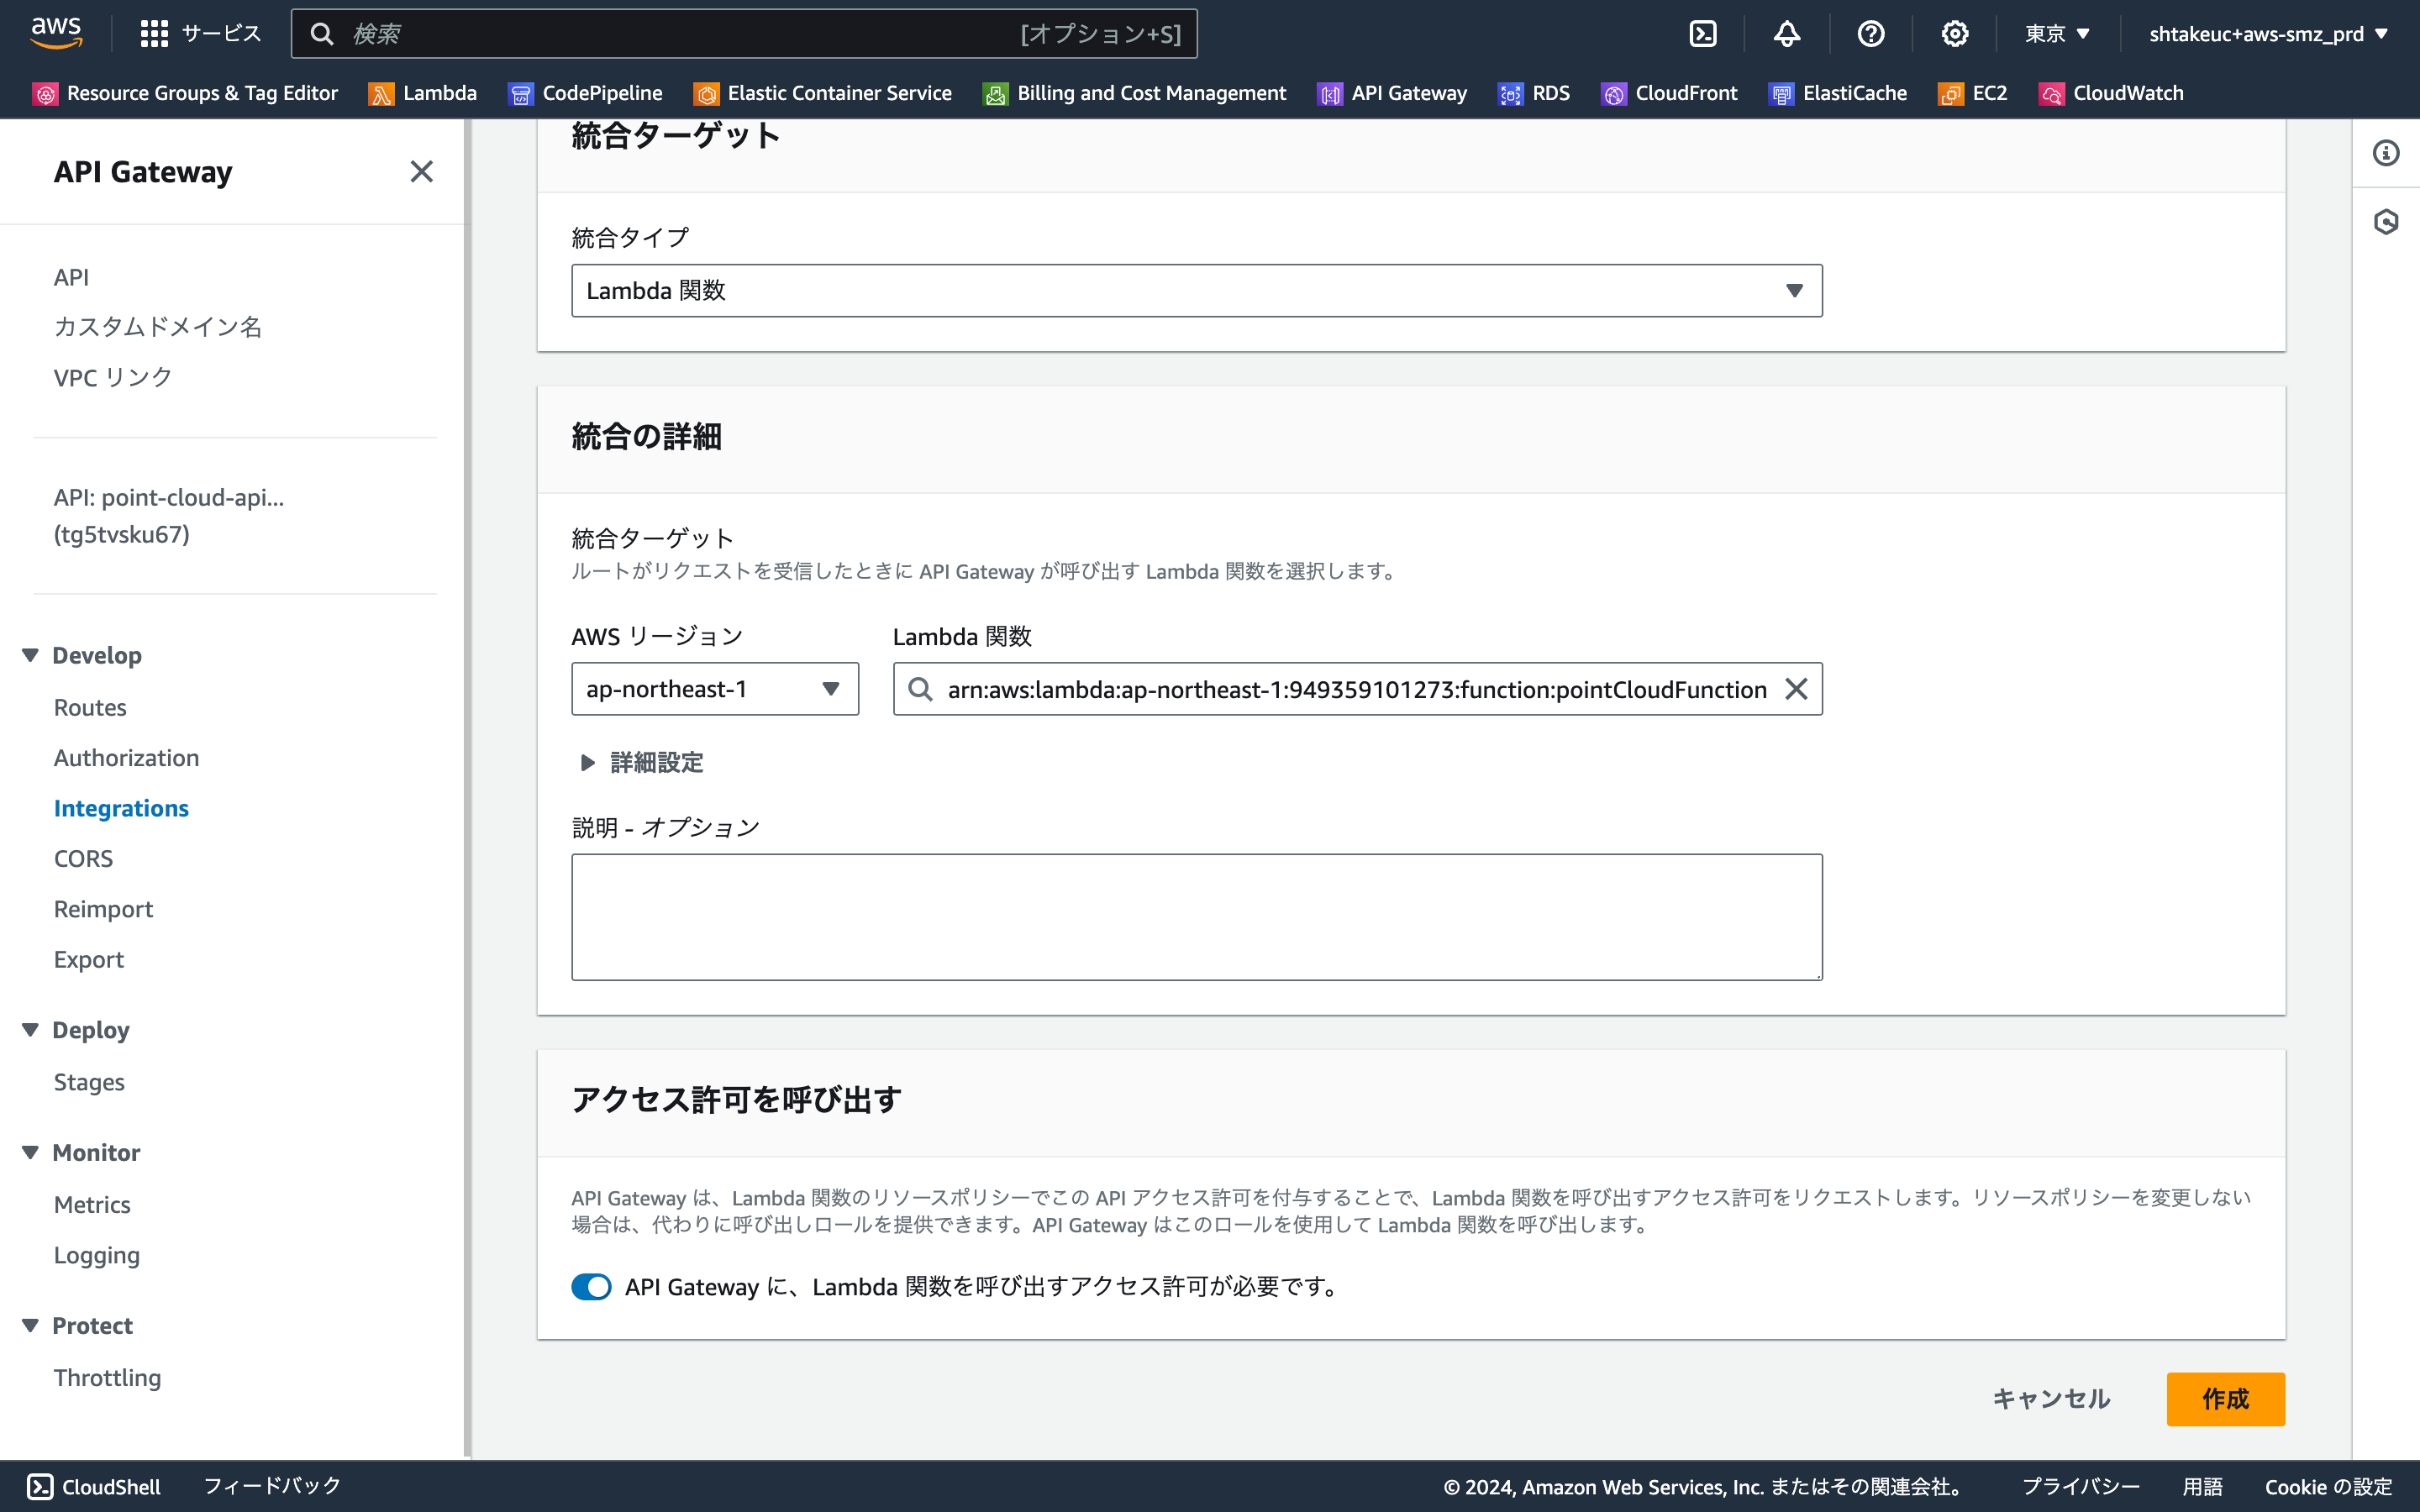The image size is (2420, 1512).
Task: Open the API link in side navigation
Action: click(71, 277)
